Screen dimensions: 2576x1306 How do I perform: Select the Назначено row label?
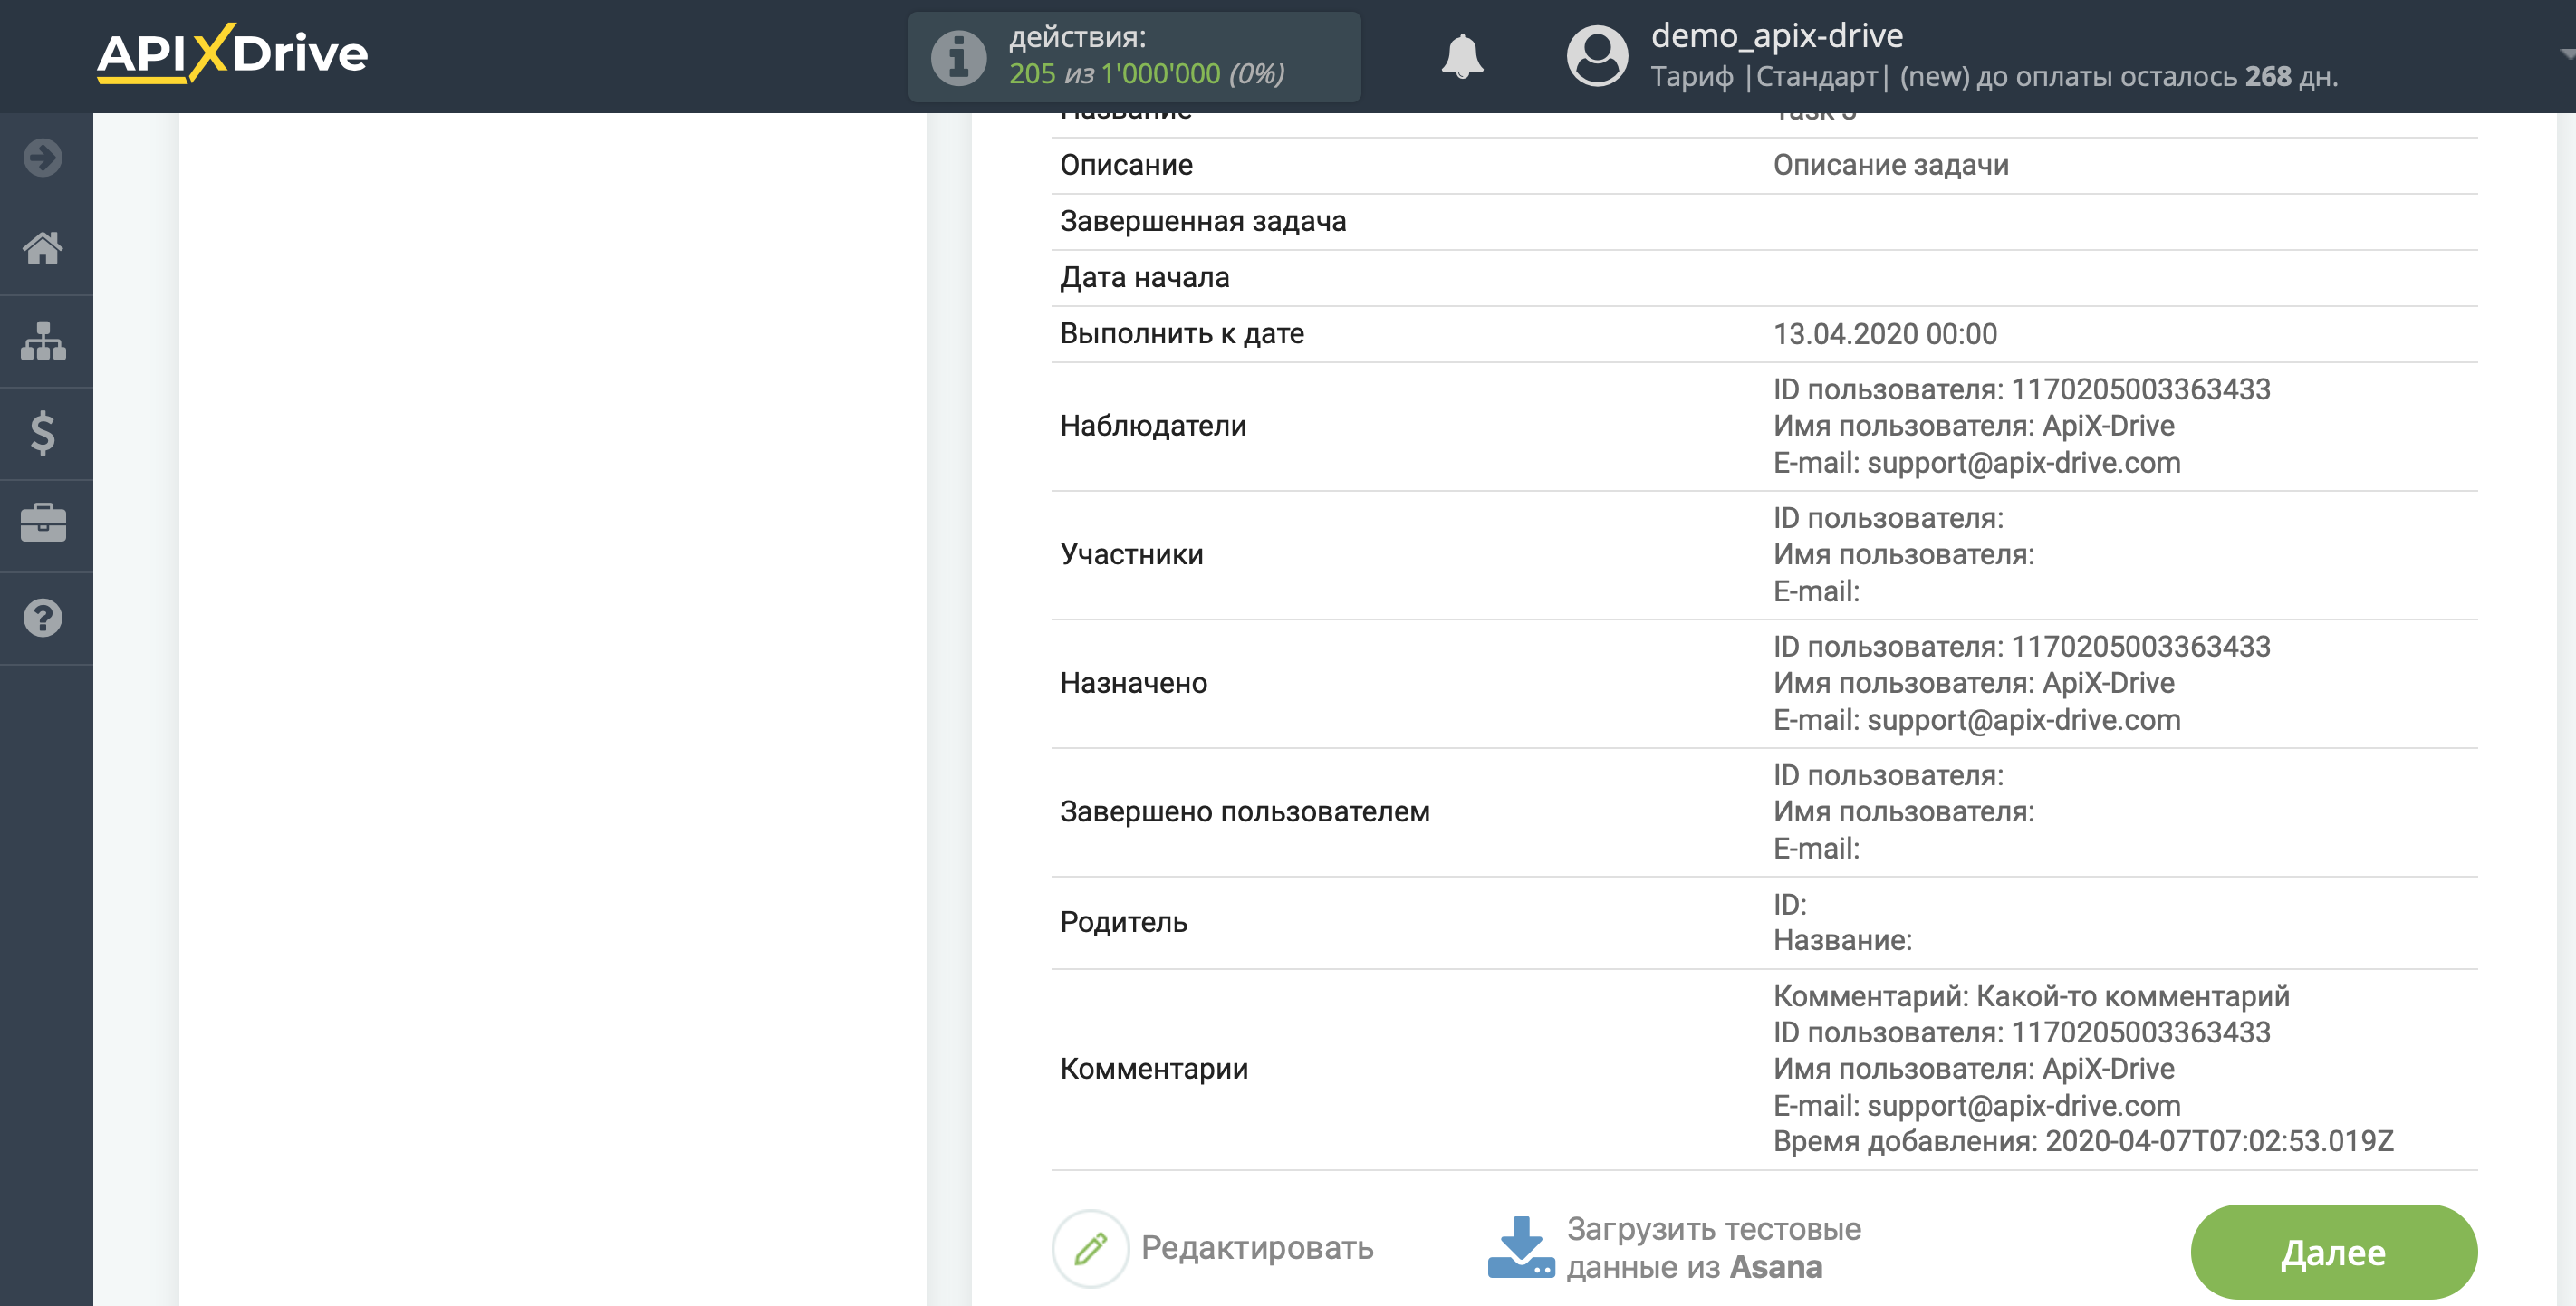click(1134, 683)
